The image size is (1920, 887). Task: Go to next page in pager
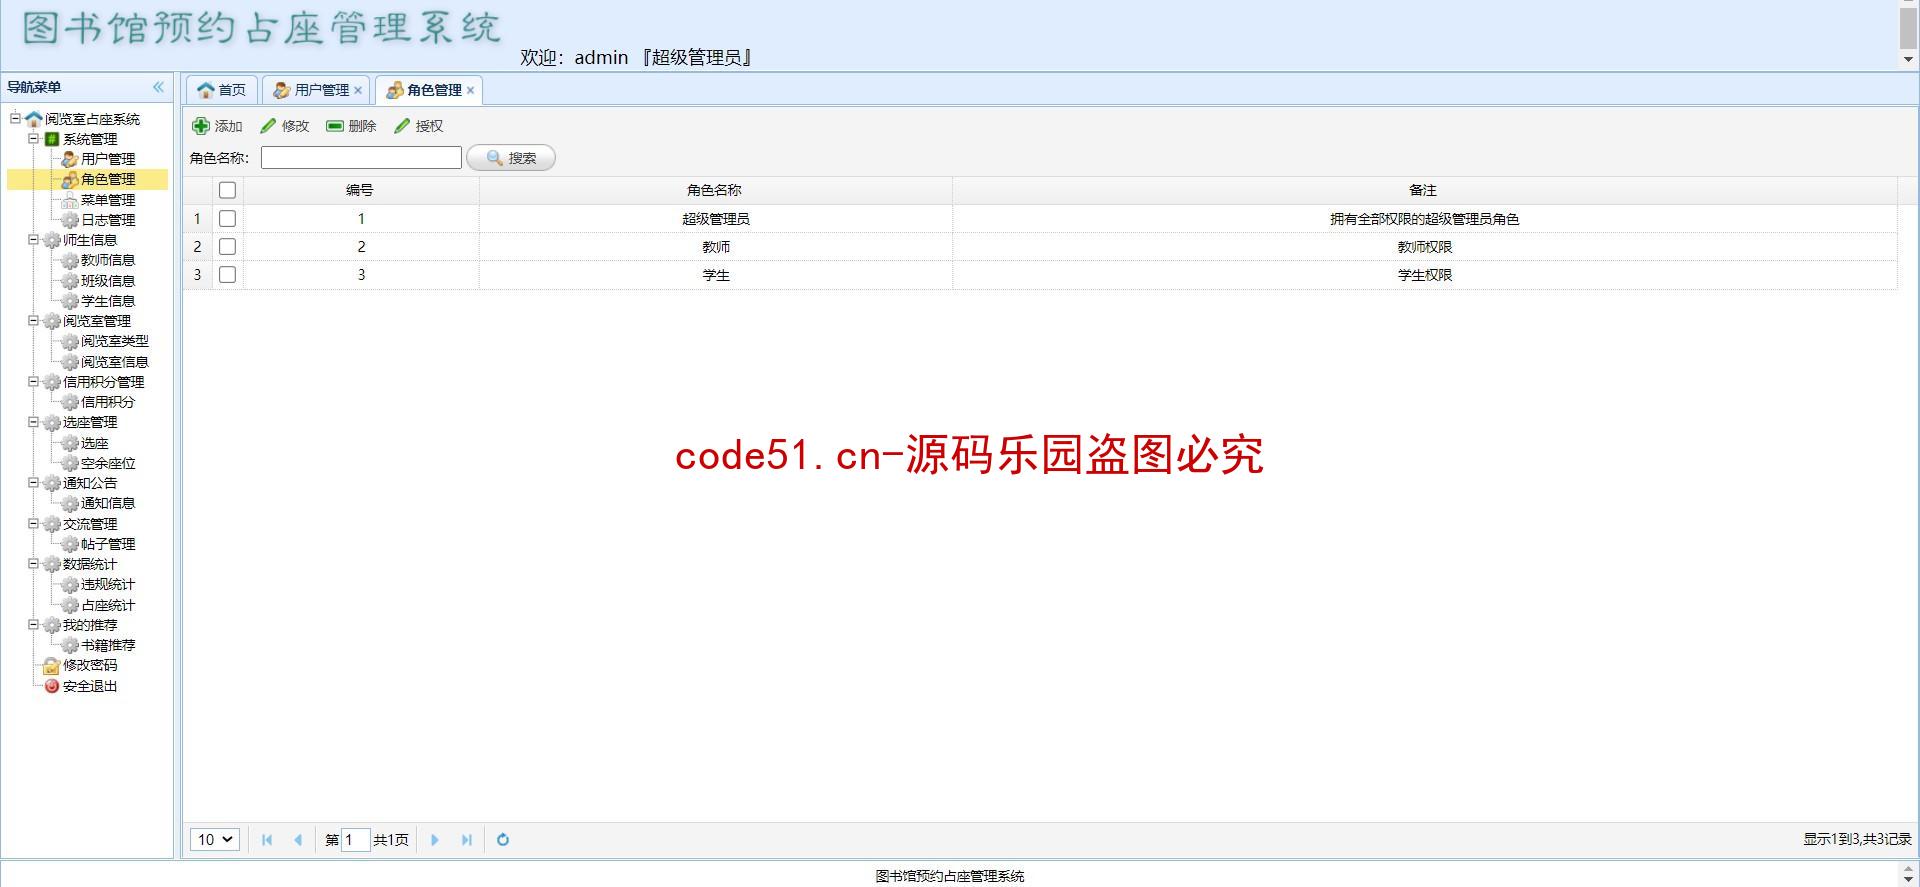click(435, 840)
